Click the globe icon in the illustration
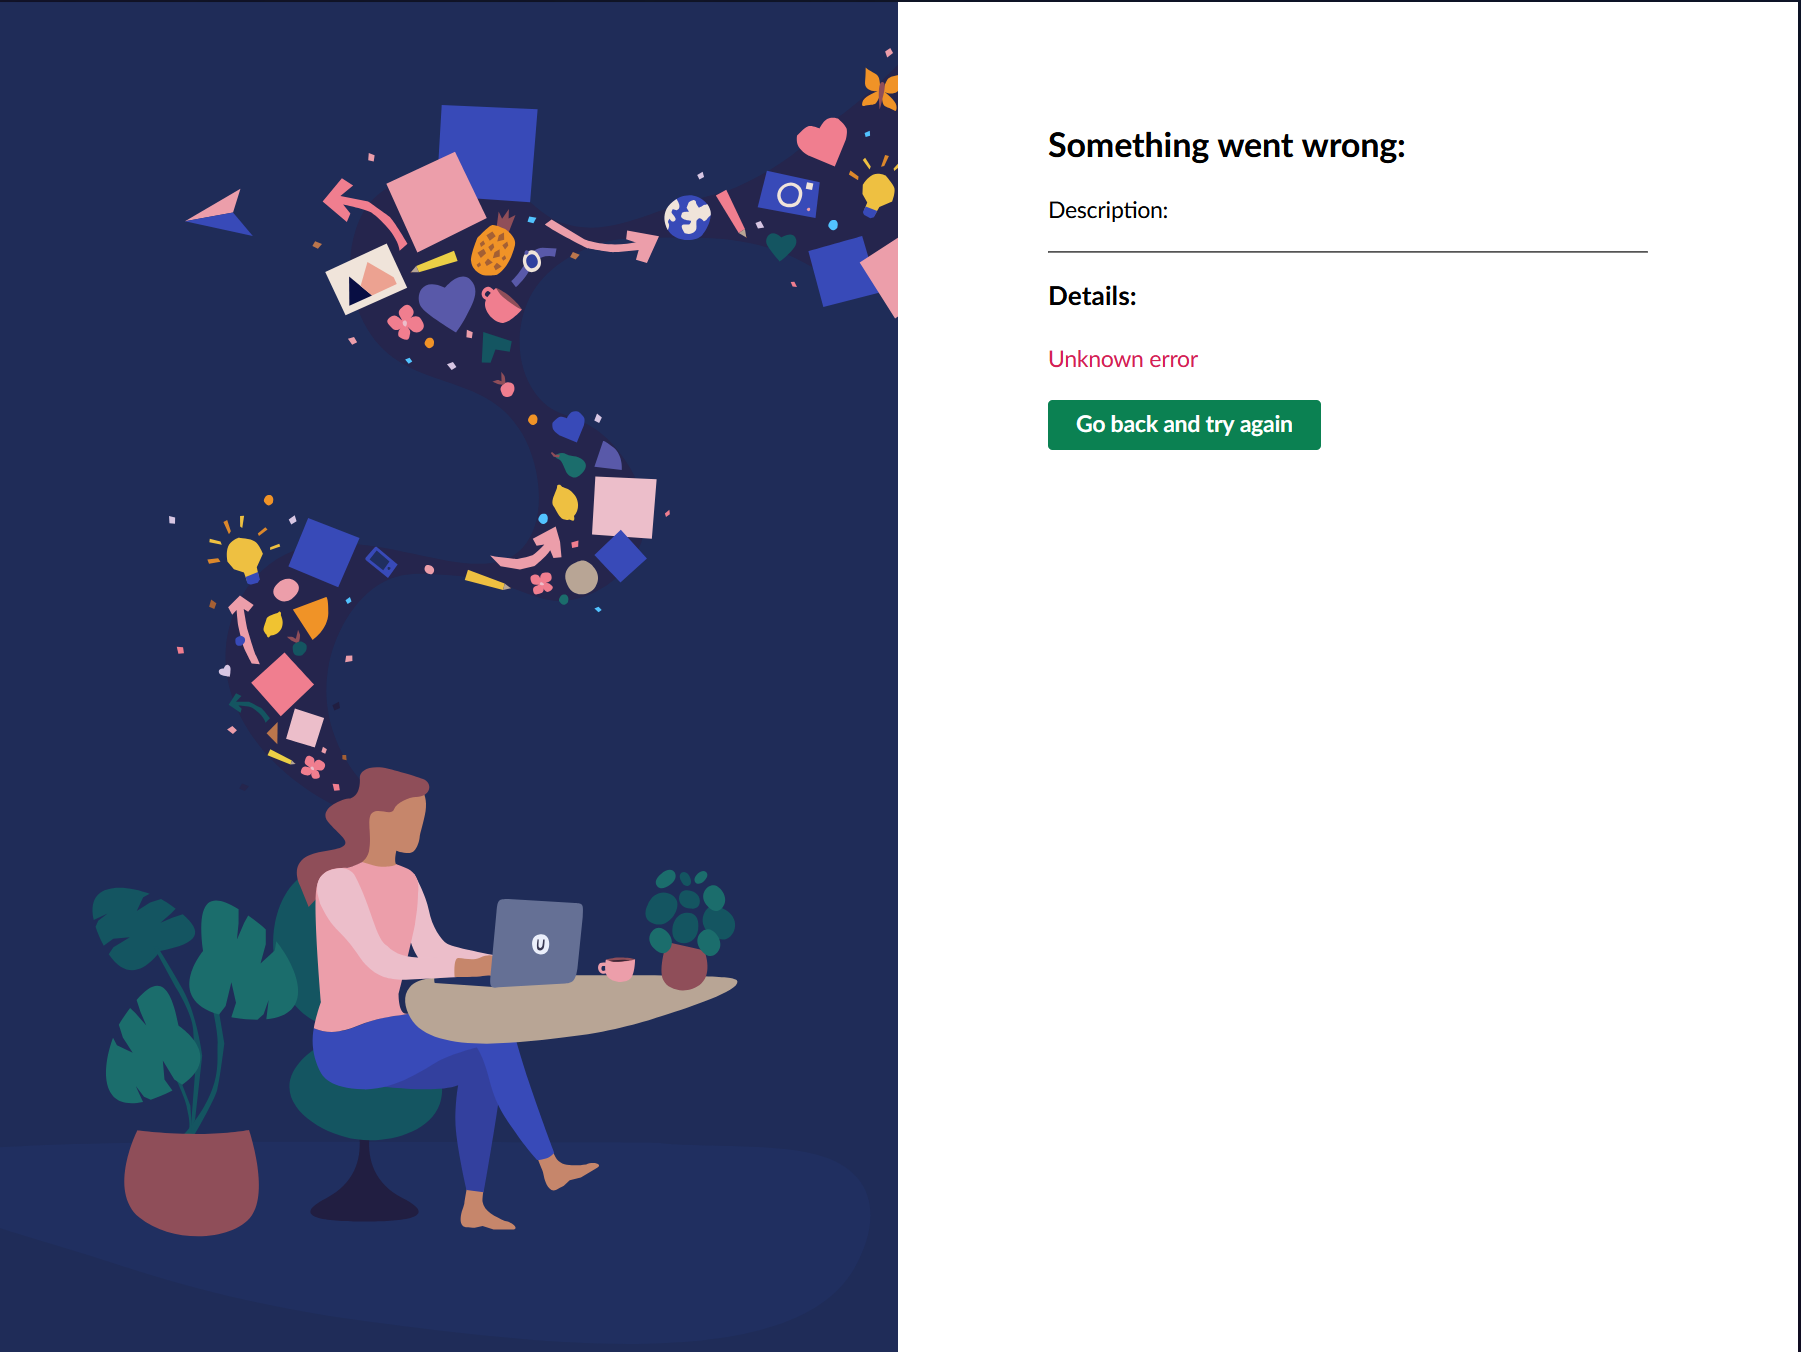The height and width of the screenshot is (1352, 1801). pos(688,217)
